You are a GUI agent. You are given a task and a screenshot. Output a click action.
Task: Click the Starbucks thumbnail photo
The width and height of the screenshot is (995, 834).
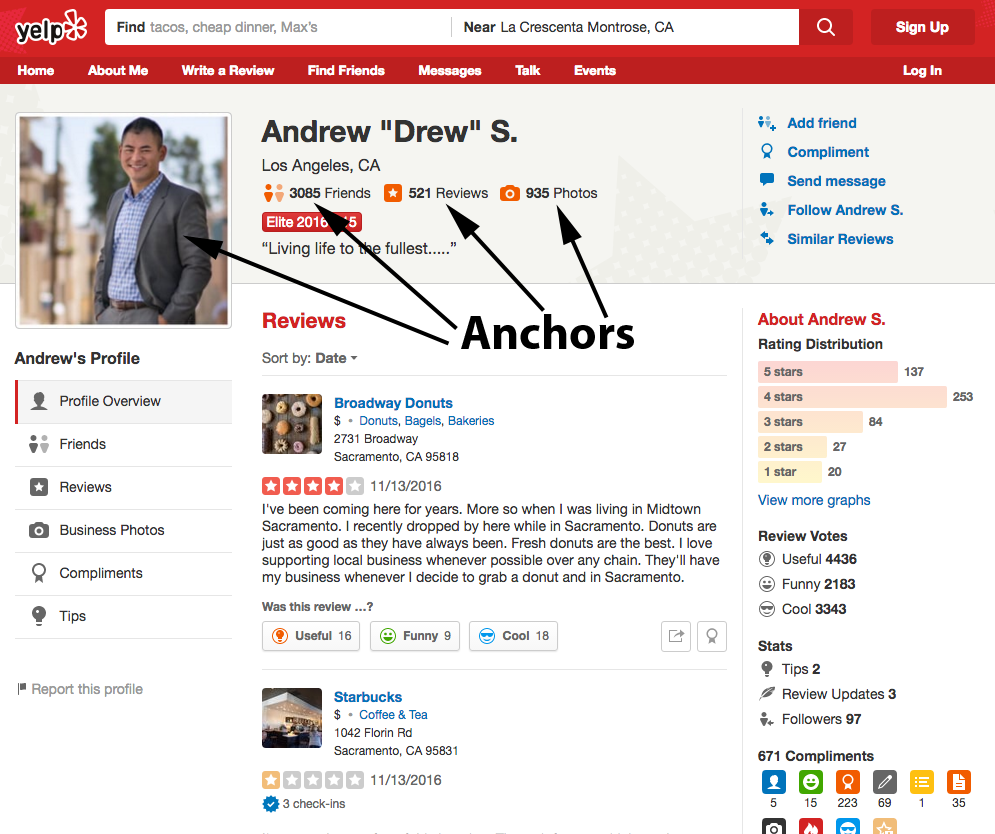click(x=292, y=718)
